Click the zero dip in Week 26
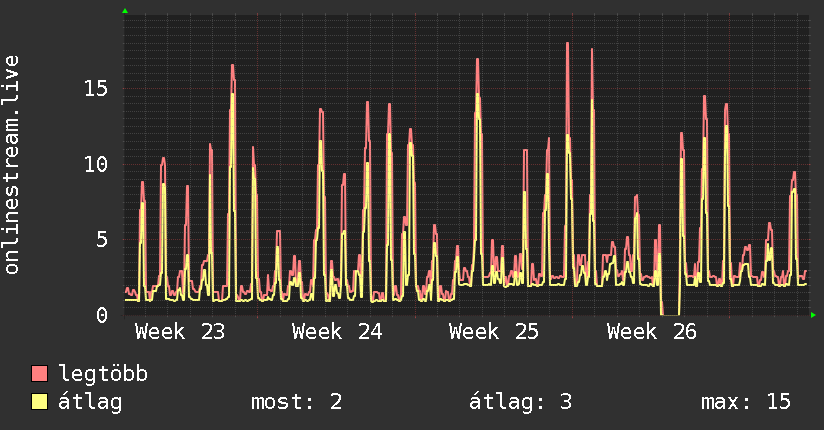 [x=670, y=314]
